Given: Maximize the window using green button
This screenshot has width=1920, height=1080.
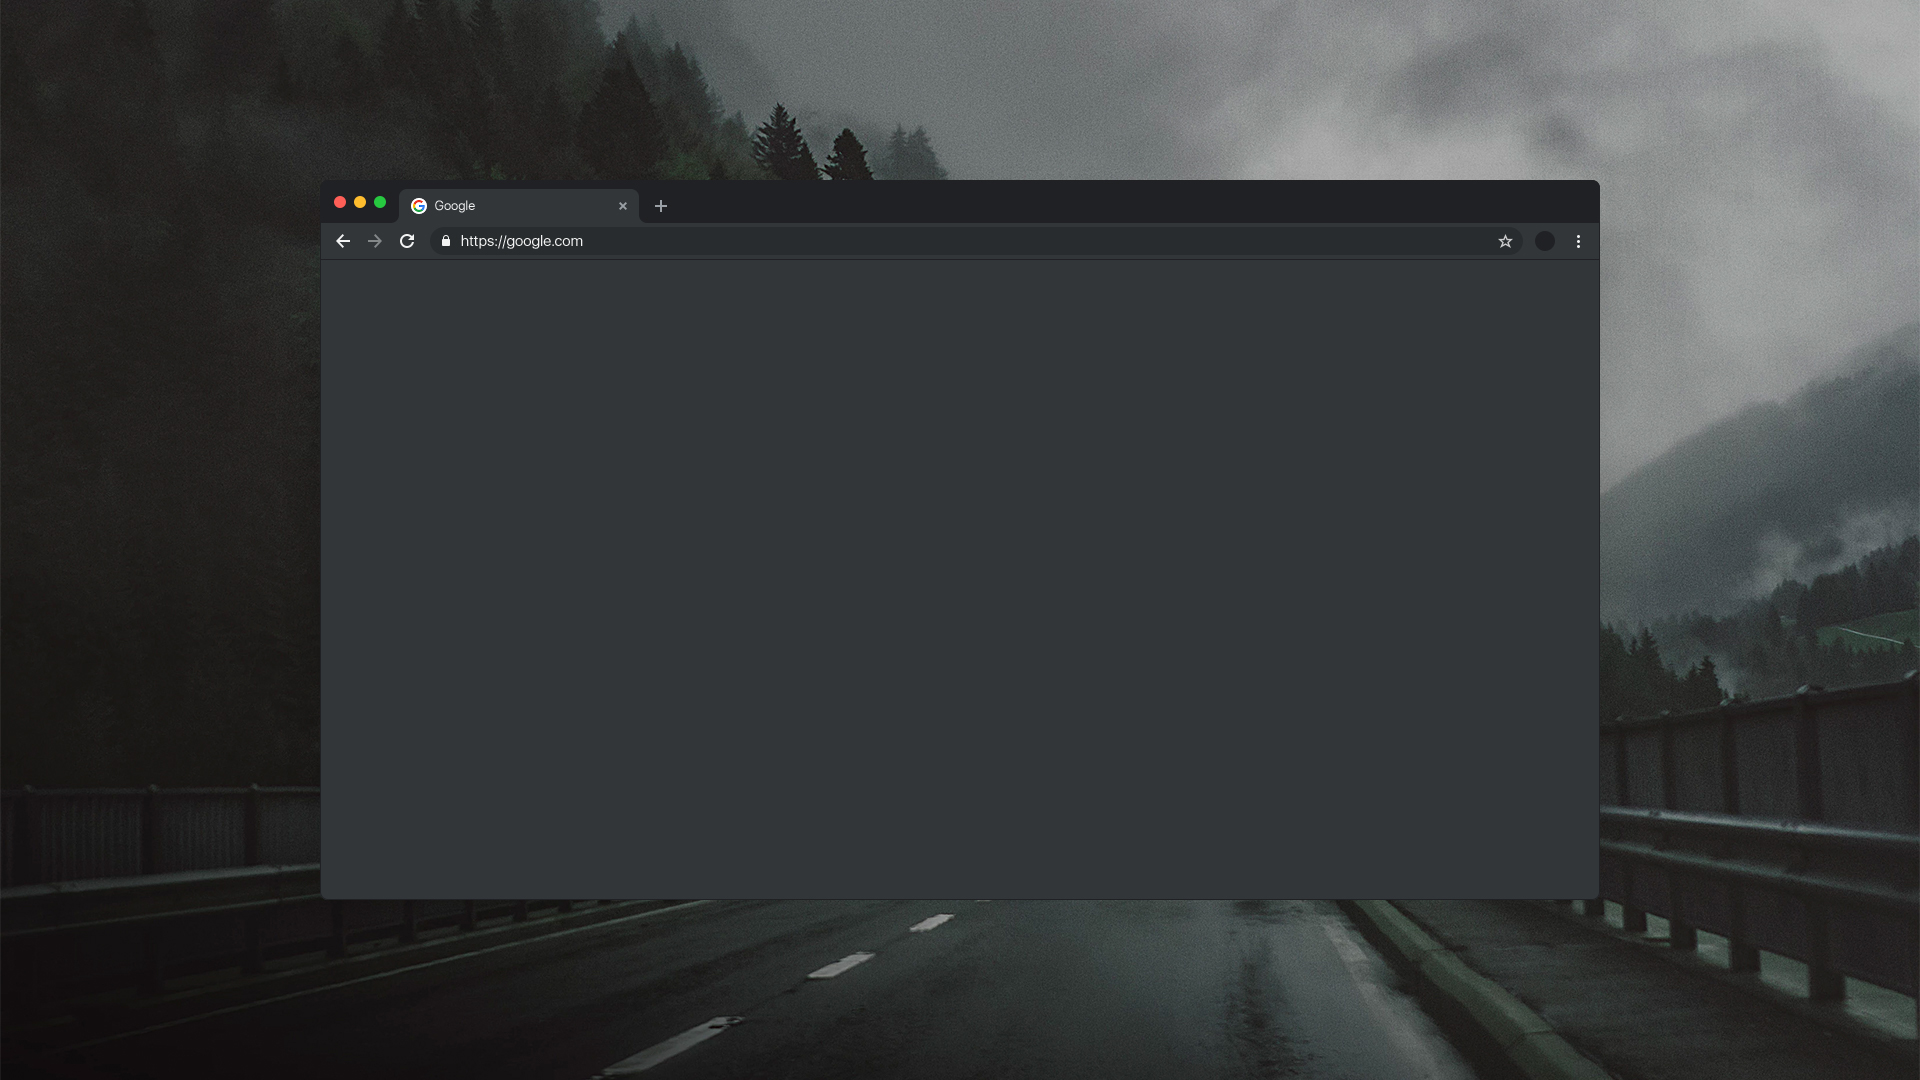Looking at the screenshot, I should (380, 202).
